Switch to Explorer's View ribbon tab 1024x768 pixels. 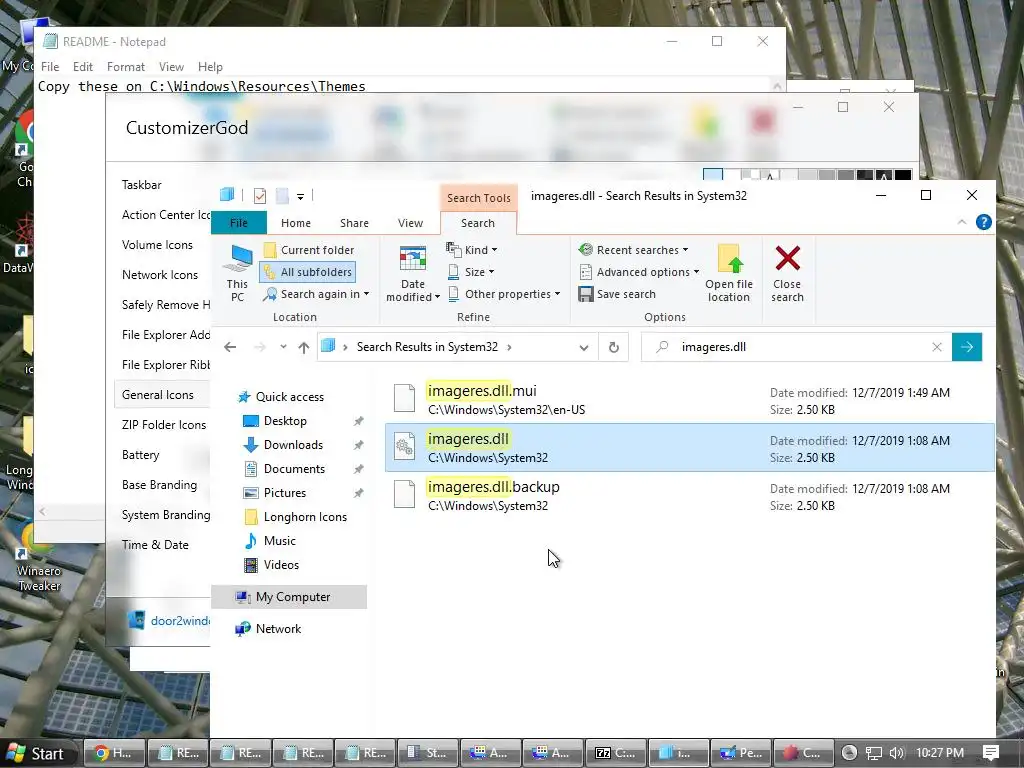coord(411,223)
